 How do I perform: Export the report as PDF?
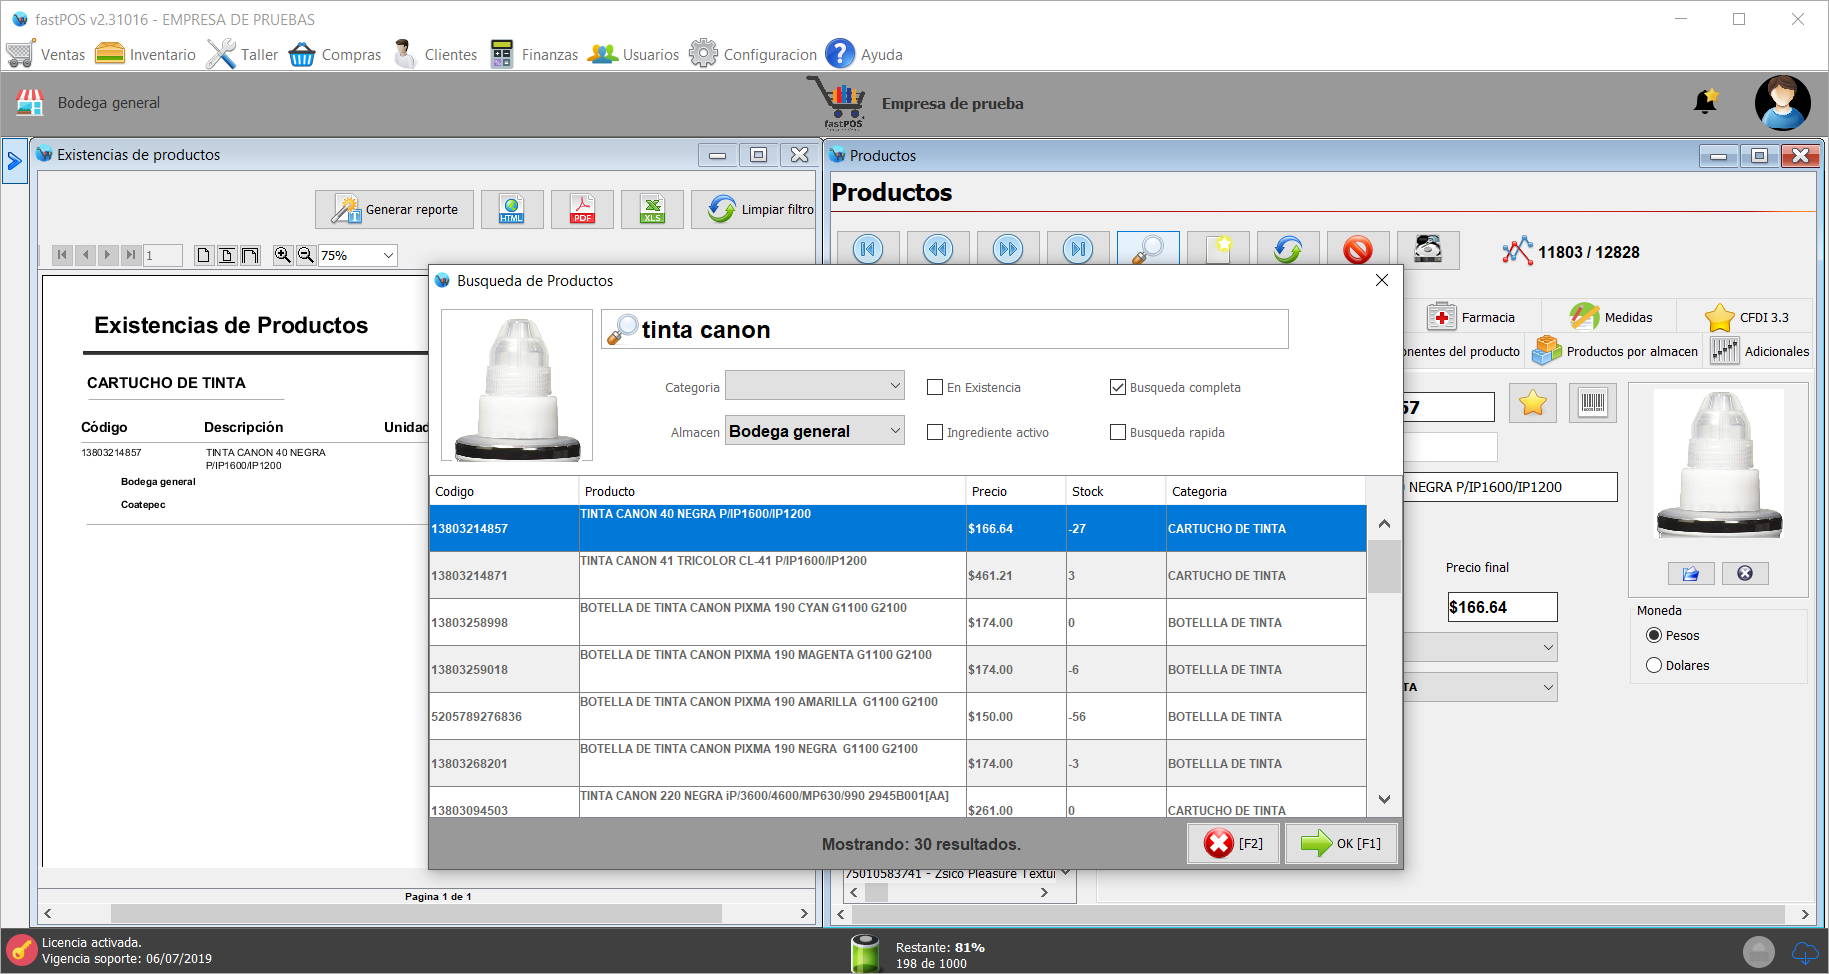coord(582,209)
